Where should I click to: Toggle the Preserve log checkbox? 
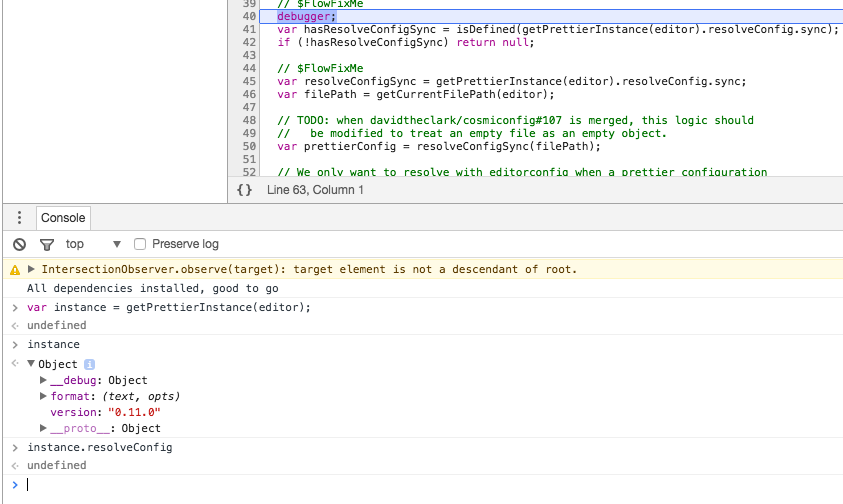click(140, 244)
